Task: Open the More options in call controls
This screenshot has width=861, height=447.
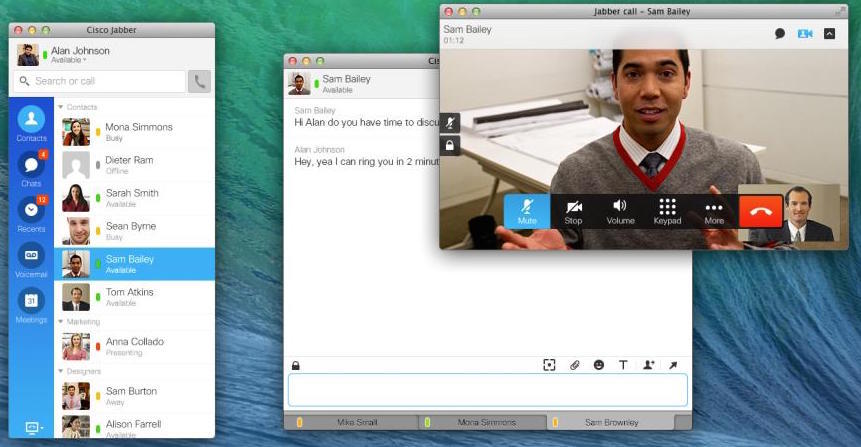Action: [x=714, y=211]
